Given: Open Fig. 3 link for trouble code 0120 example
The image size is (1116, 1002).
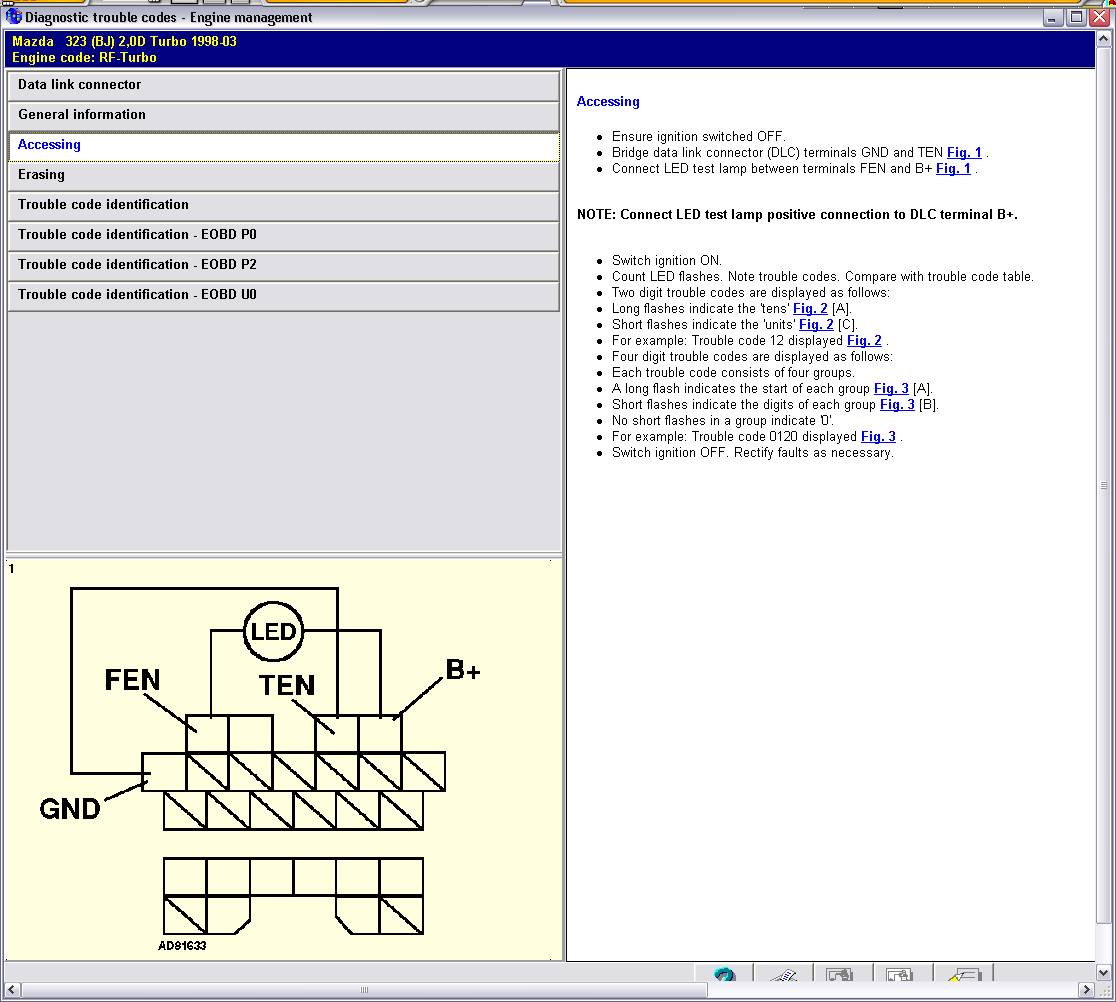Looking at the screenshot, I should point(878,436).
